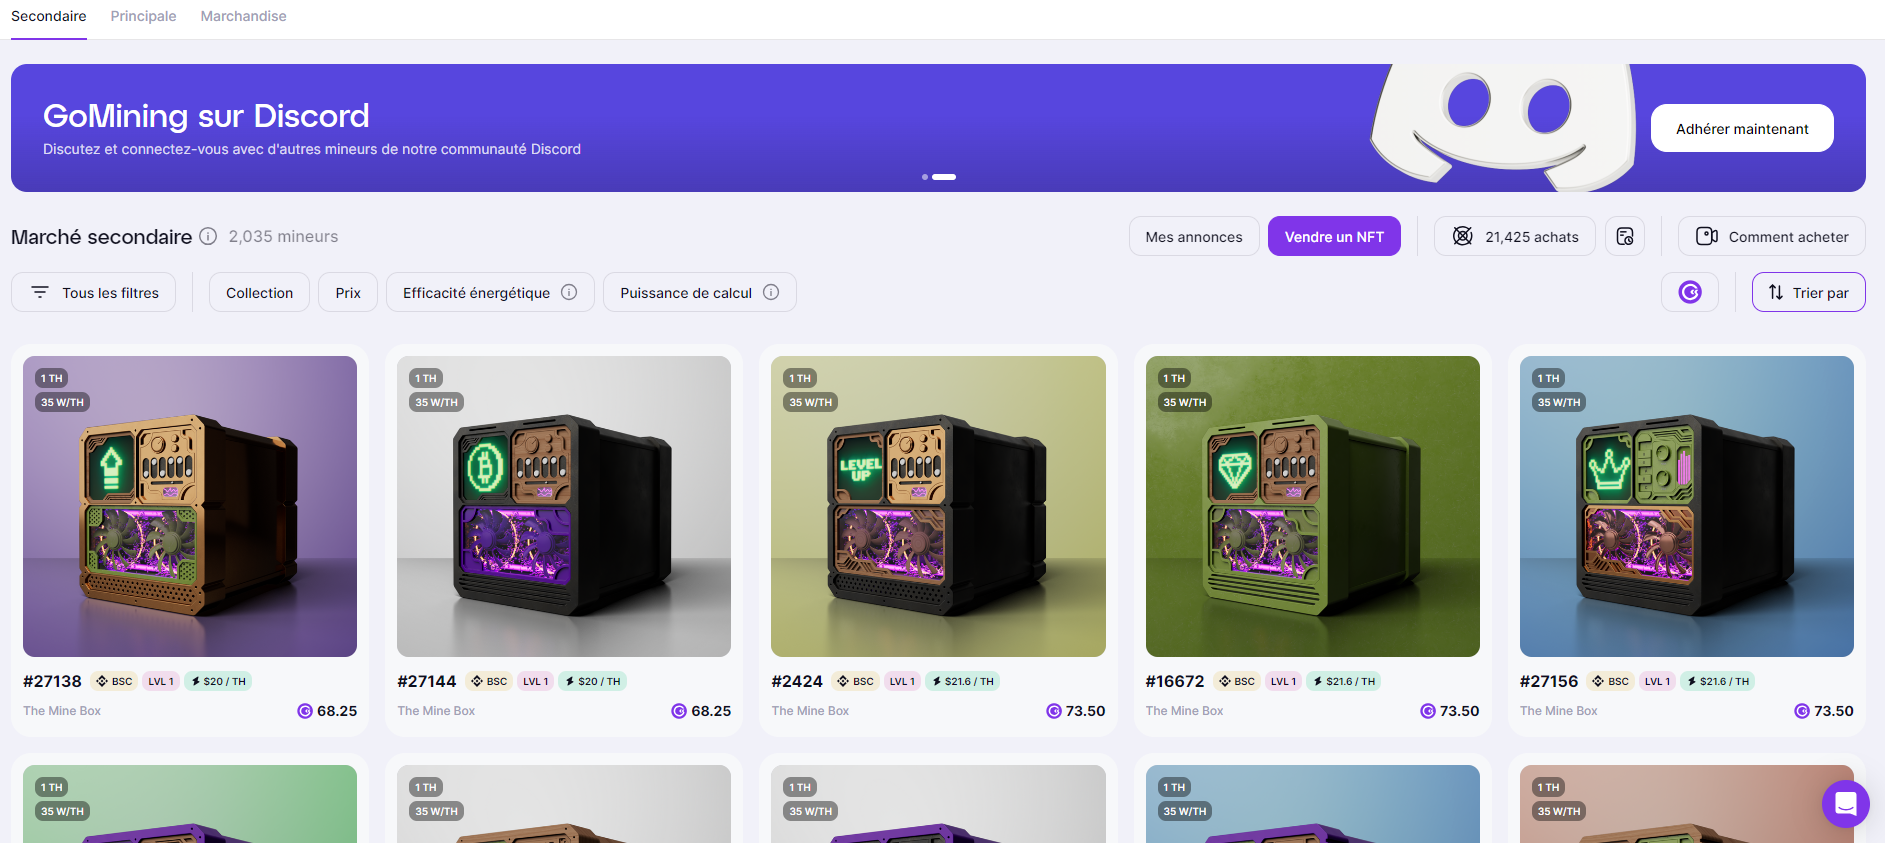Toggle the GoMining token currency icon
Image resolution: width=1885 pixels, height=843 pixels.
tap(1690, 292)
